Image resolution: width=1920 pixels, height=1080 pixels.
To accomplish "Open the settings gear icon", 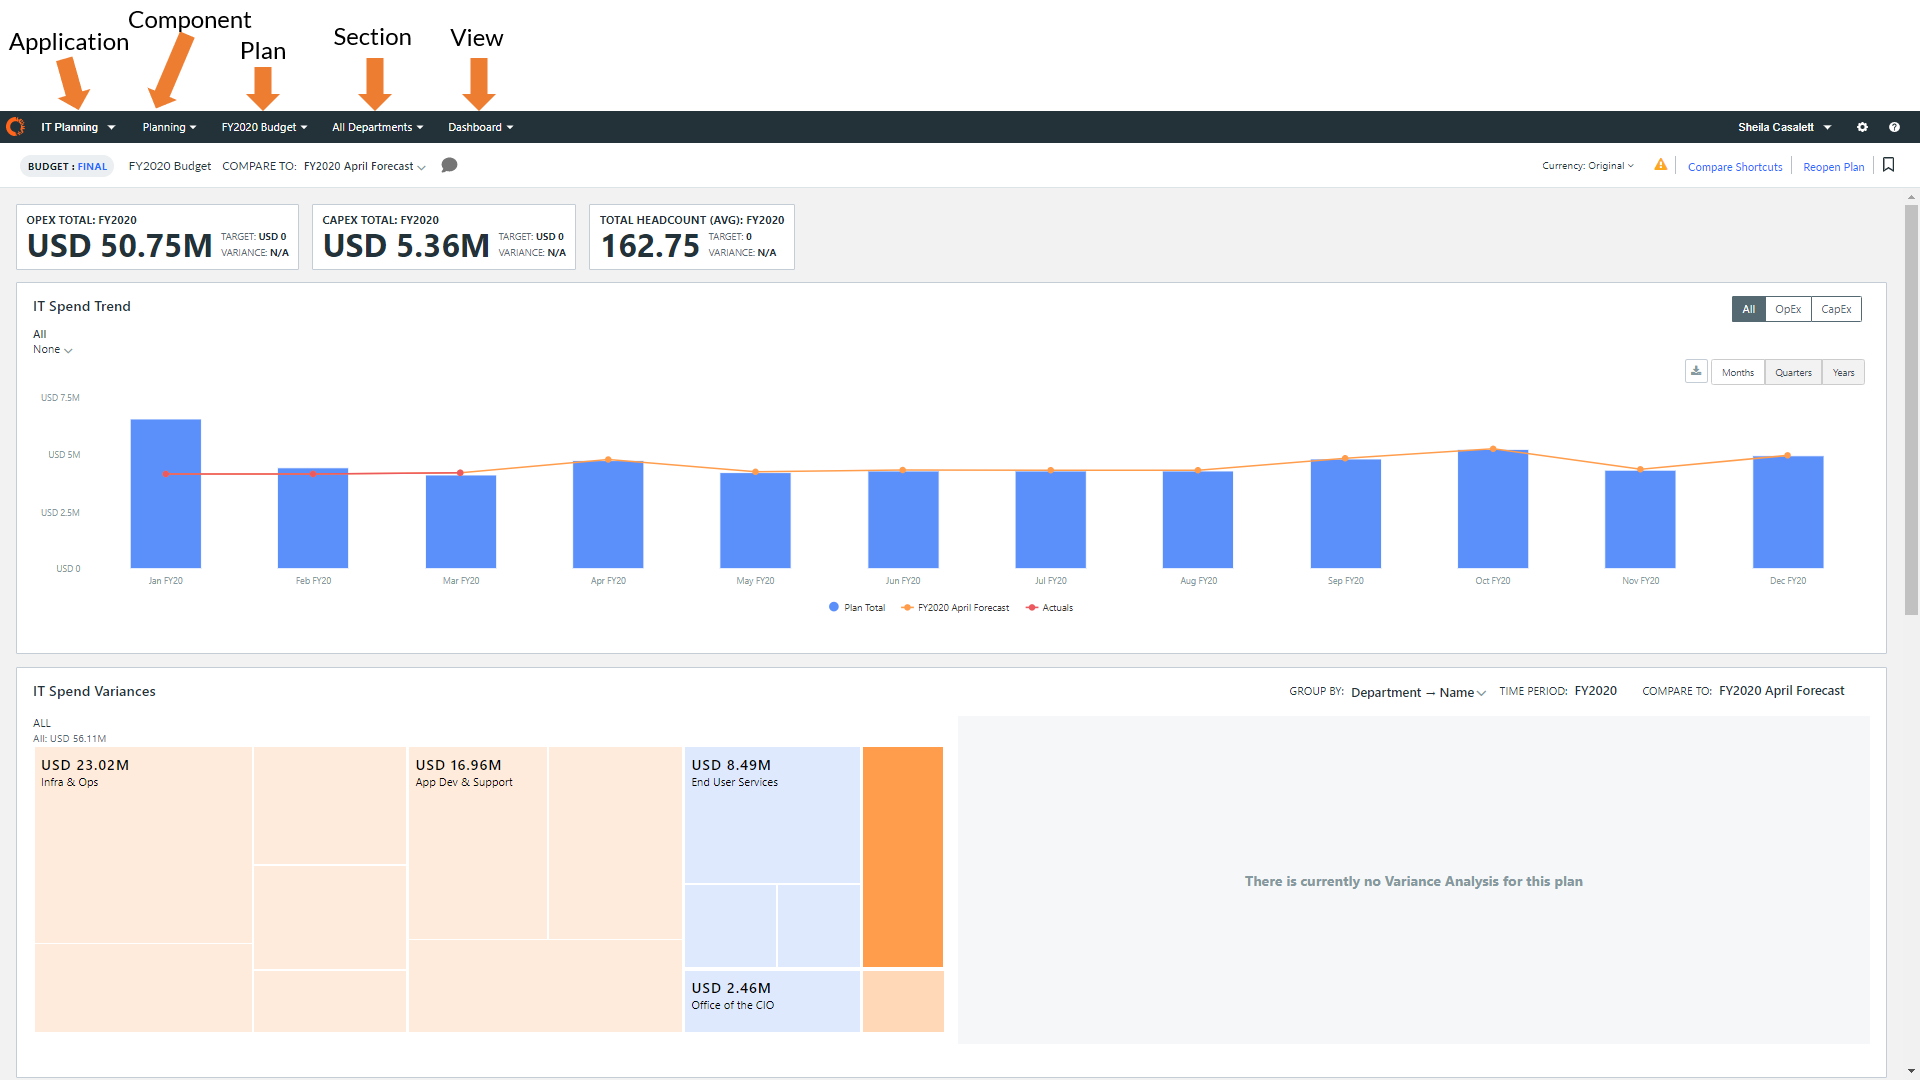I will (x=1862, y=127).
